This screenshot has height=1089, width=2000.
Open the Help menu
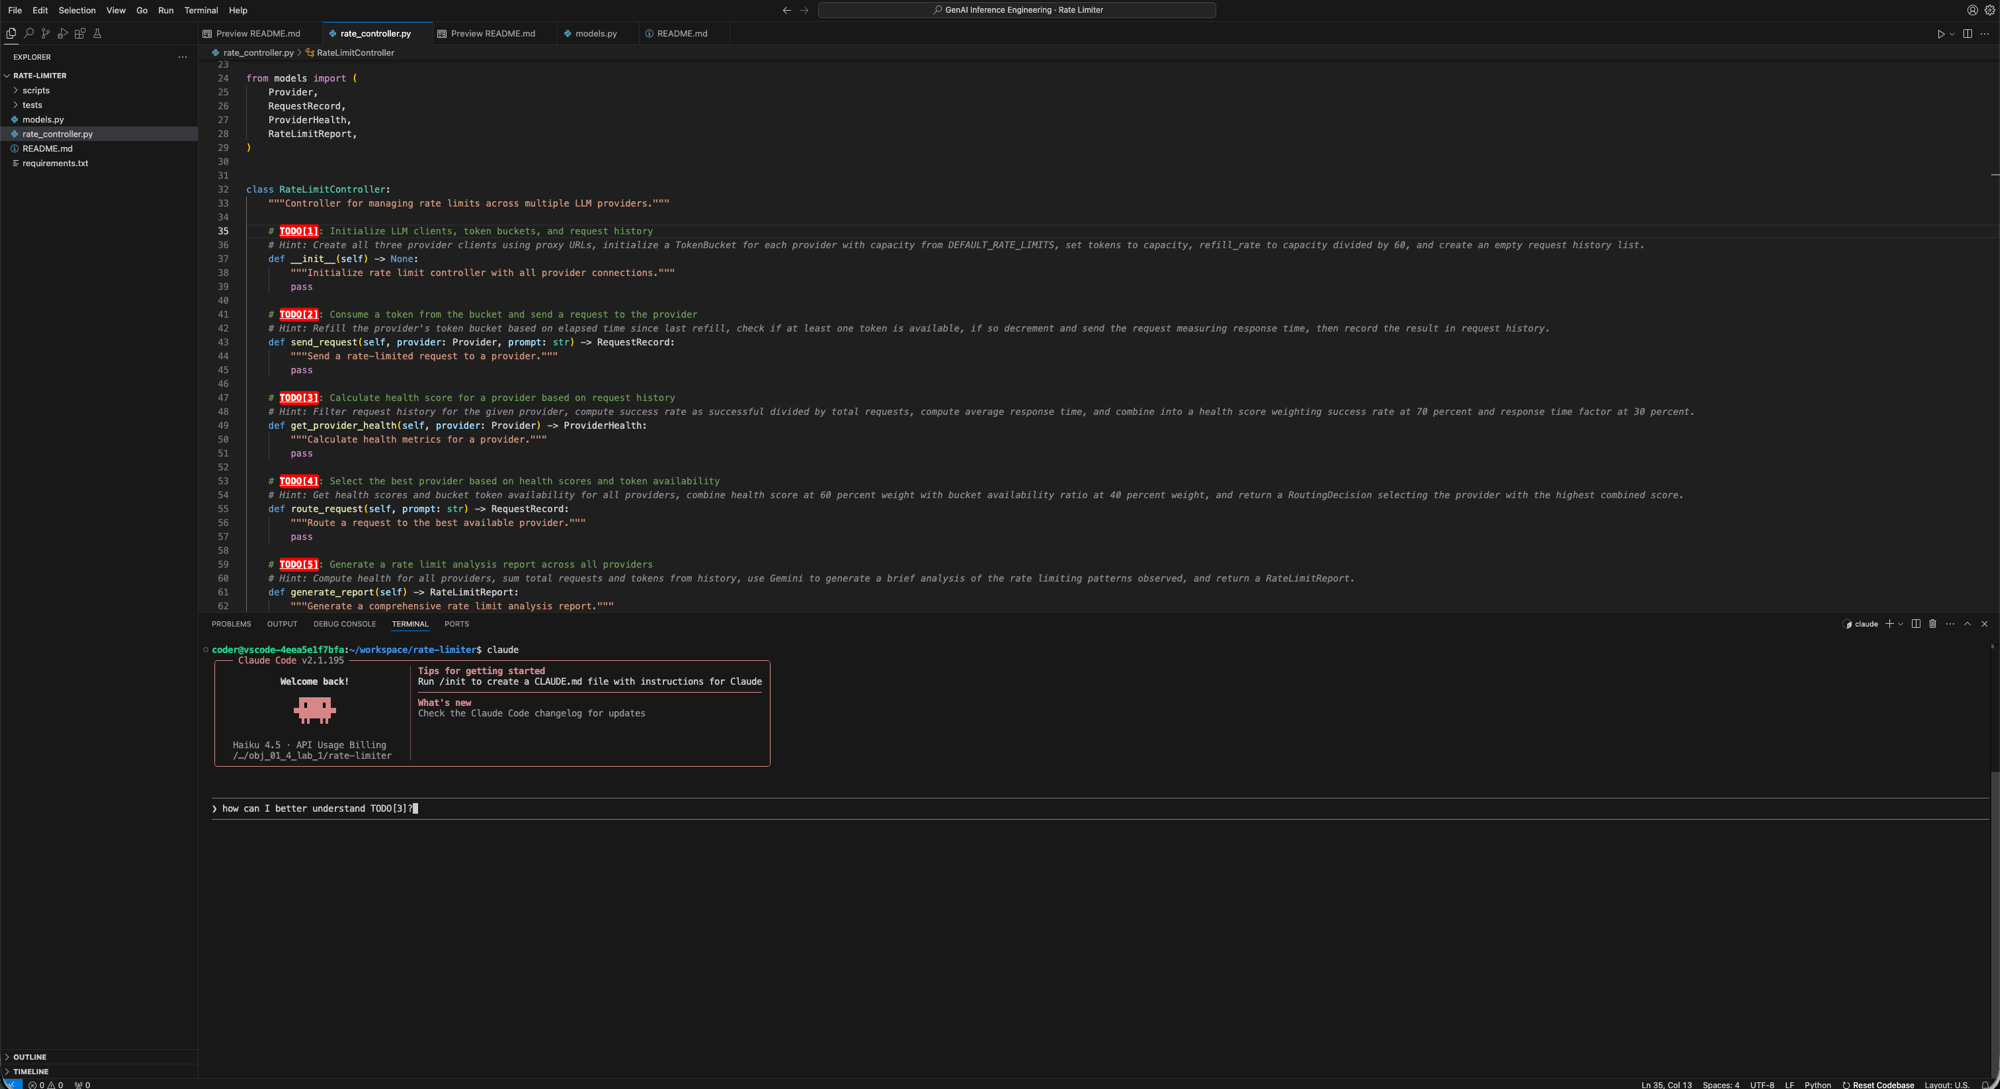(238, 10)
